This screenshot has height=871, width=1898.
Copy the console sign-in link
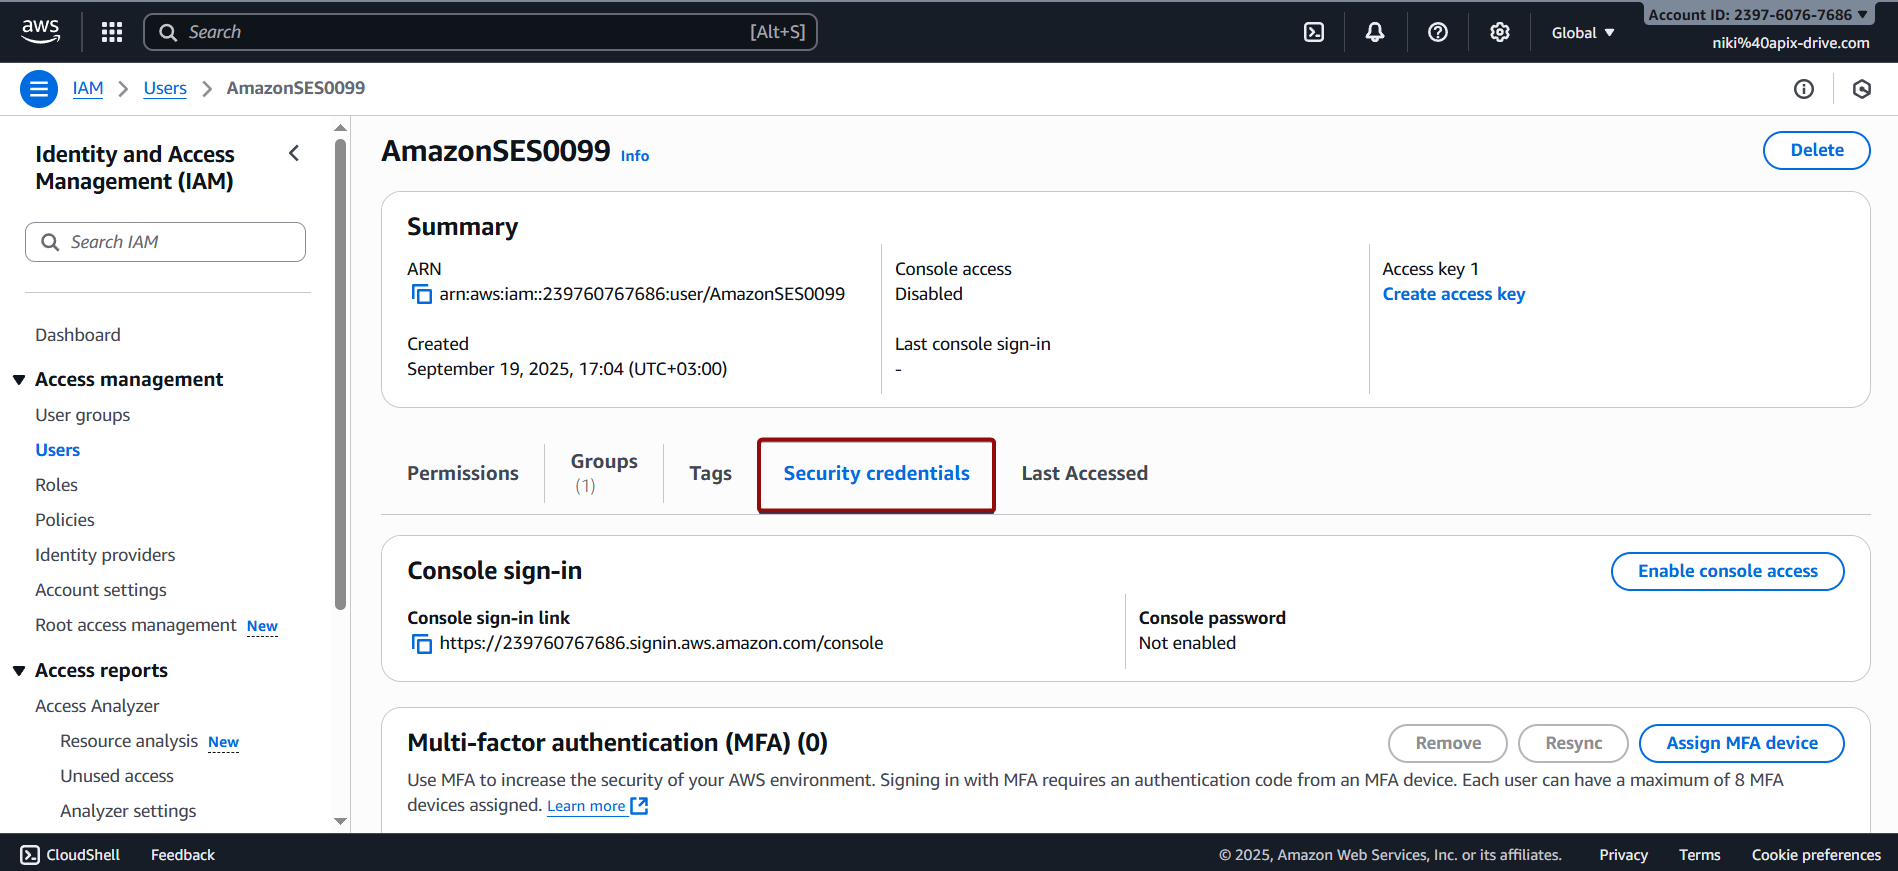tap(422, 643)
